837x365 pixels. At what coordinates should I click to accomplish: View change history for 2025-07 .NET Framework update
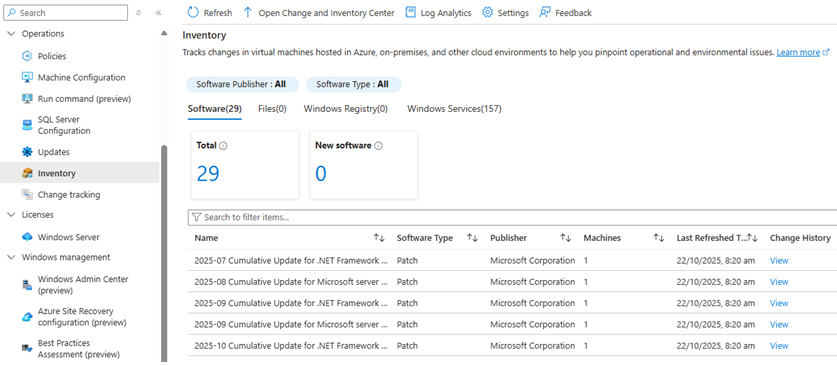[779, 260]
